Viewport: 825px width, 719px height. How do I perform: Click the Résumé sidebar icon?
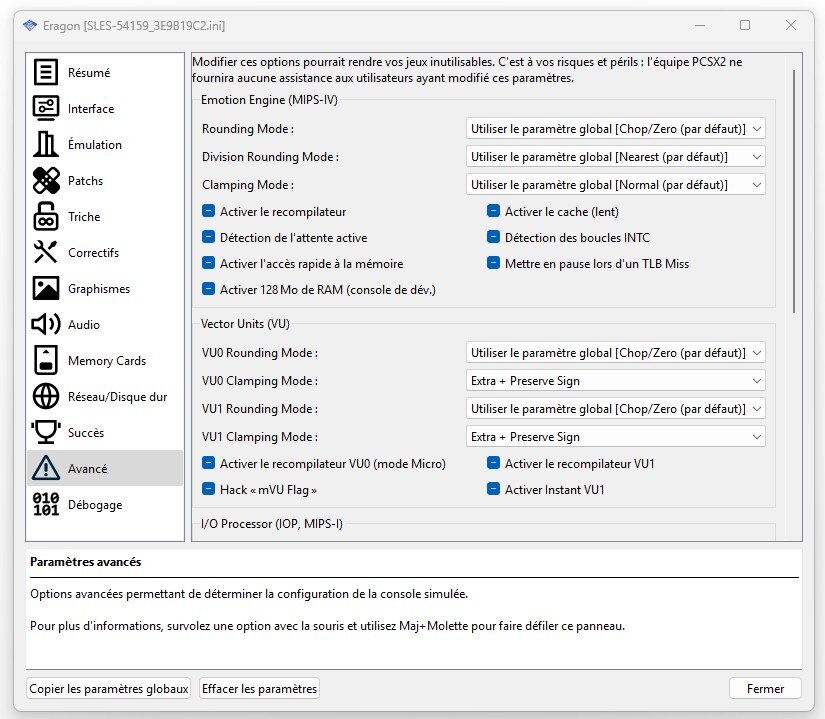click(x=46, y=73)
